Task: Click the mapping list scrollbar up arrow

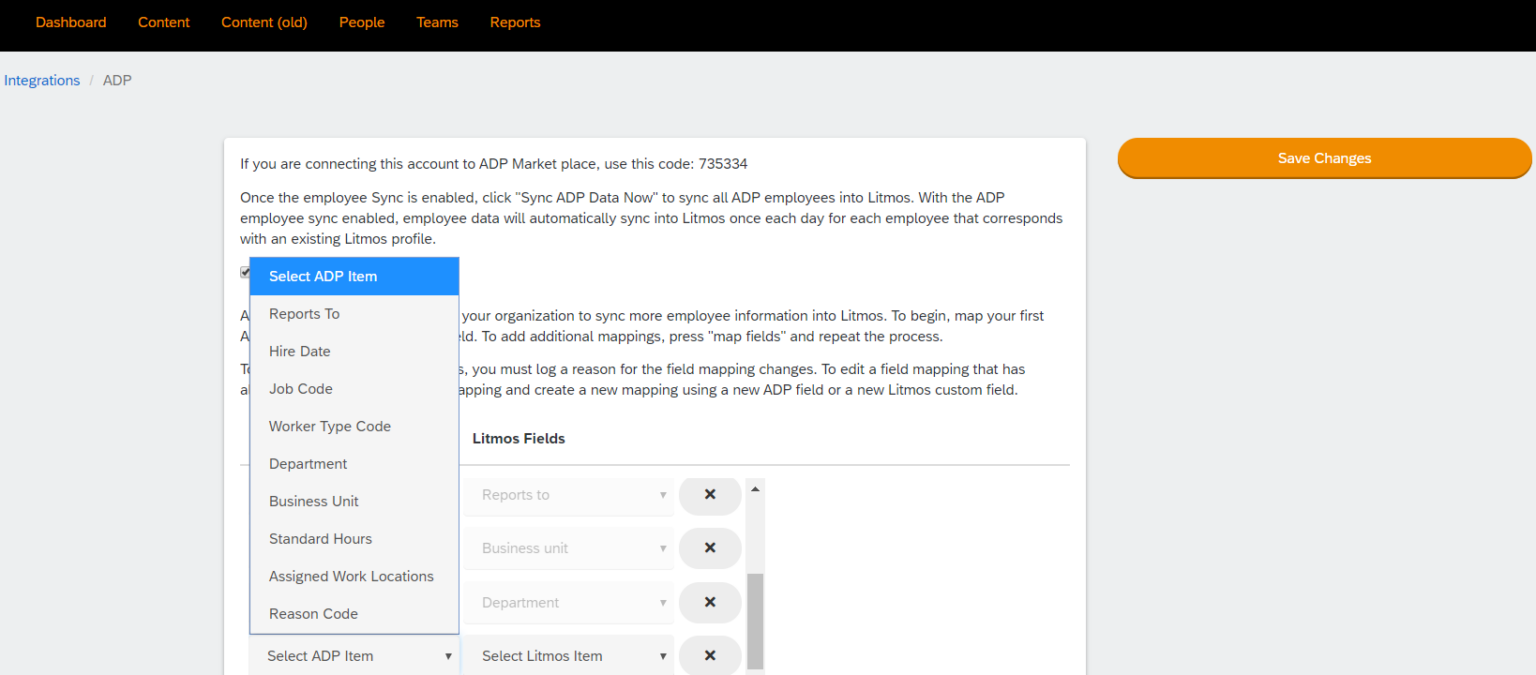Action: (755, 489)
